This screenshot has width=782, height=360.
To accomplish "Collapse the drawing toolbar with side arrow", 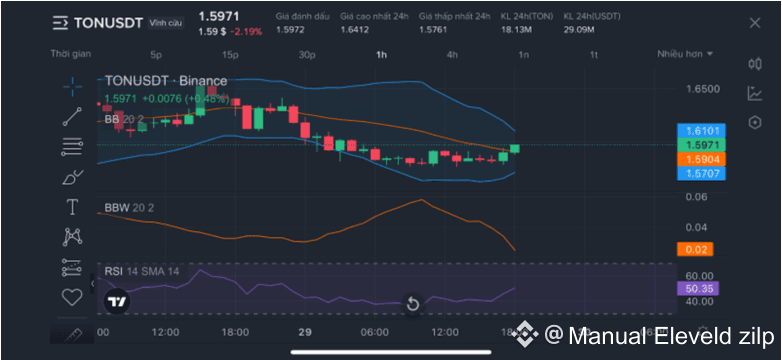I will point(92,284).
